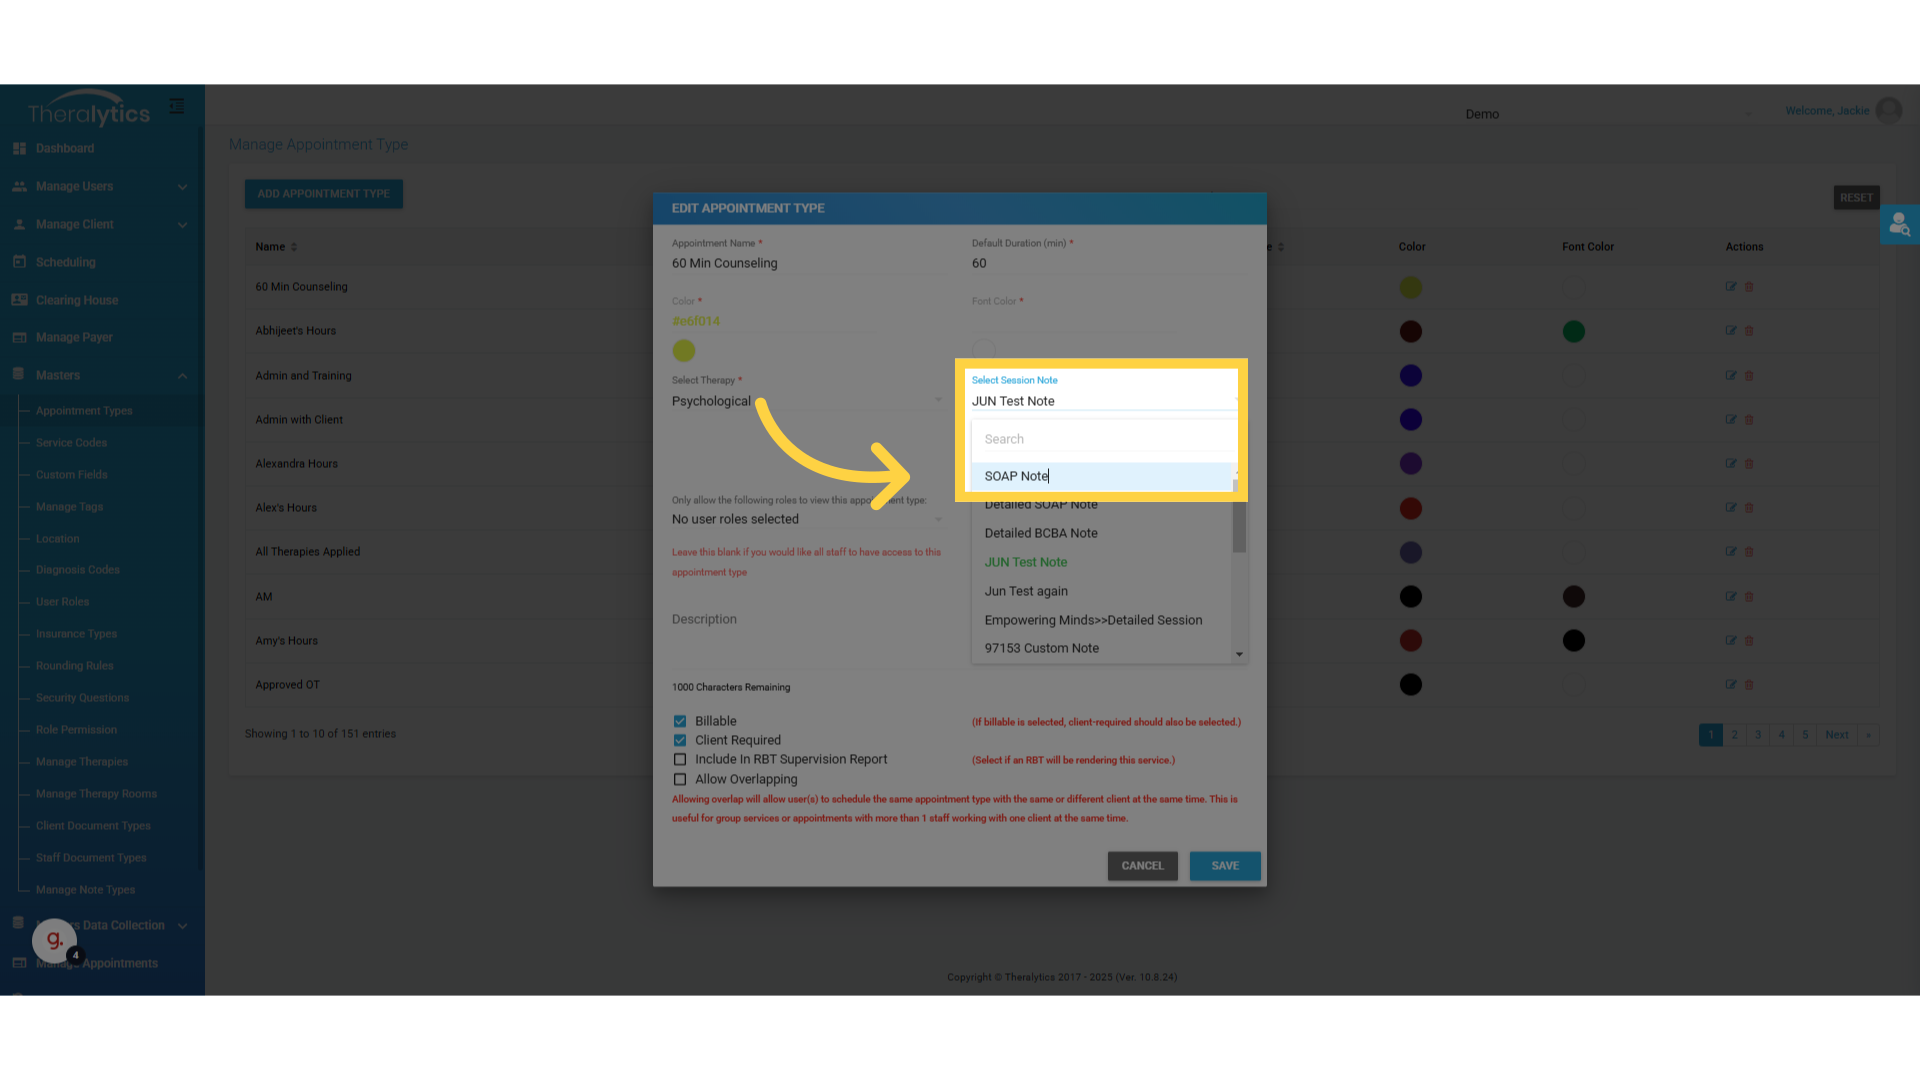The image size is (1920, 1080).
Task: Click the yellow appointment color swatch
Action: pyautogui.click(x=684, y=351)
